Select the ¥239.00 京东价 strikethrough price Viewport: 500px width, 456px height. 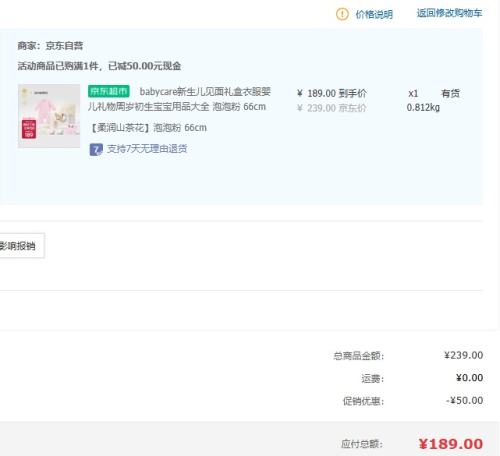point(332,108)
